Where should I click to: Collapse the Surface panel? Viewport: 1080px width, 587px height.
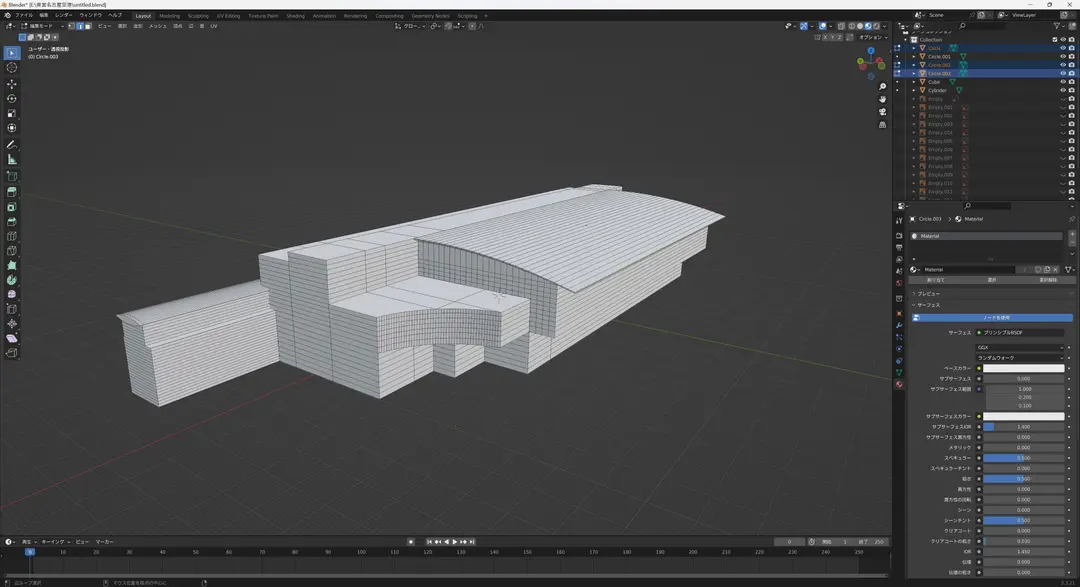pos(926,305)
